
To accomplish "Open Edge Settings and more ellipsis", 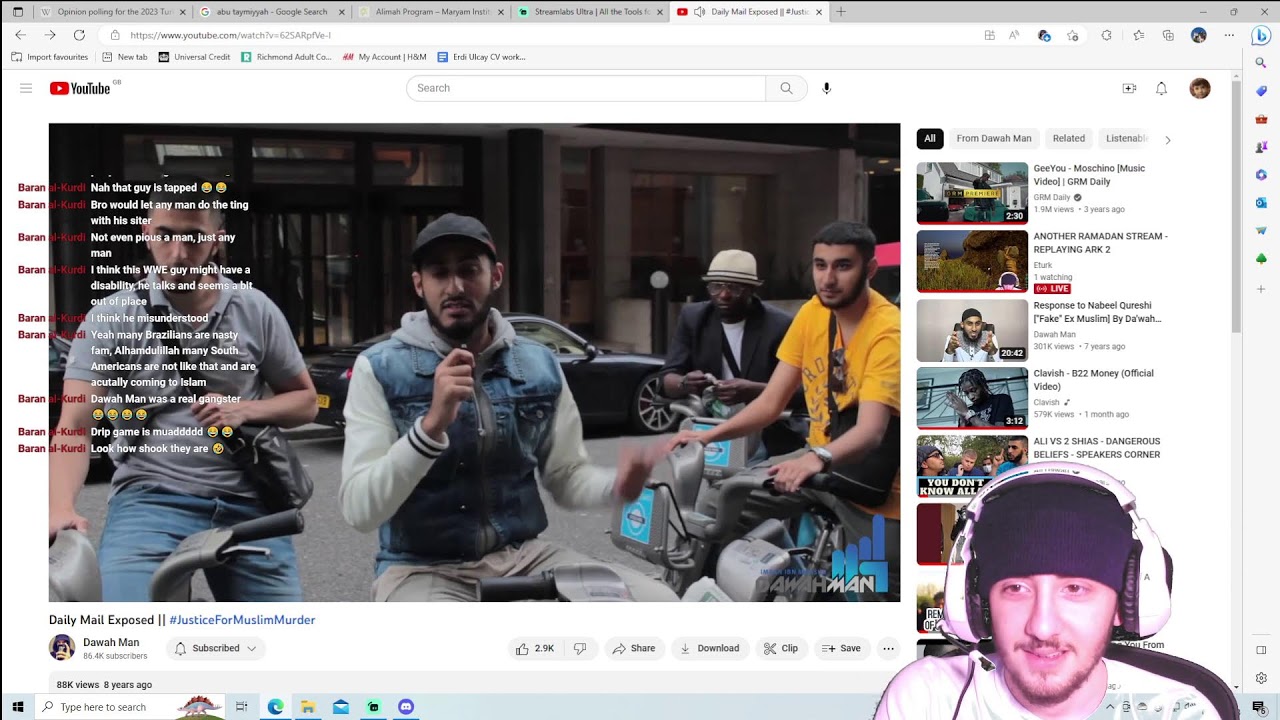I will pyautogui.click(x=1229, y=35).
